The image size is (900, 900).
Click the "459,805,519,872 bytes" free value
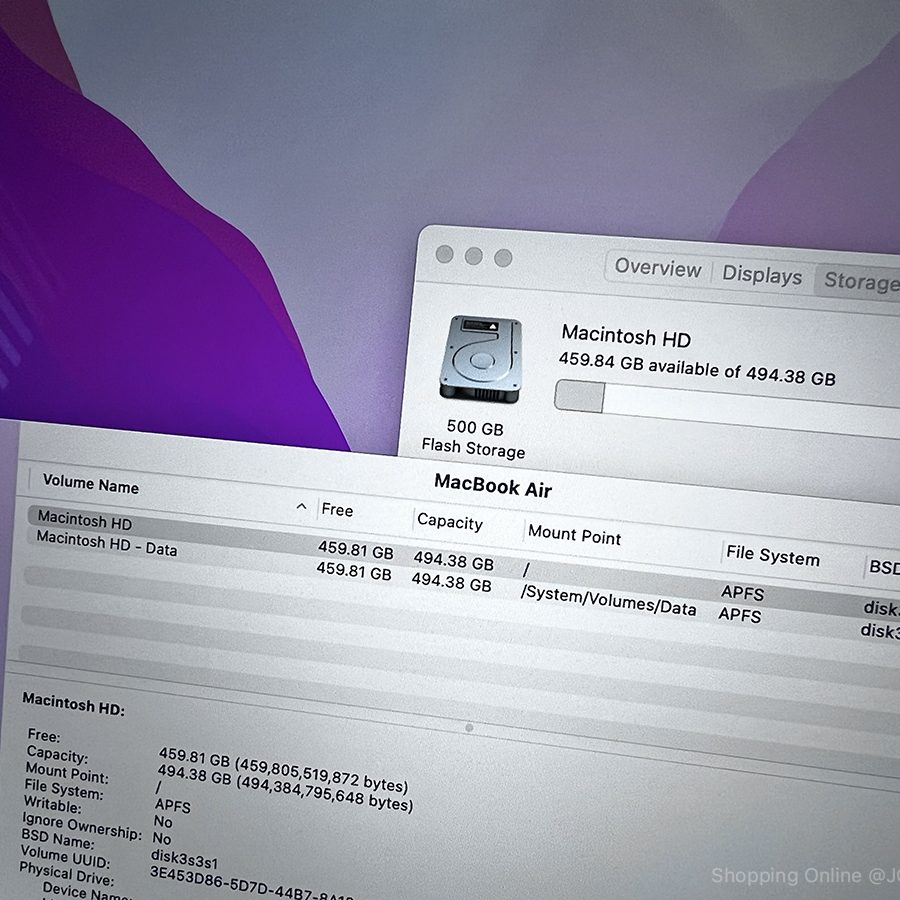point(323,773)
